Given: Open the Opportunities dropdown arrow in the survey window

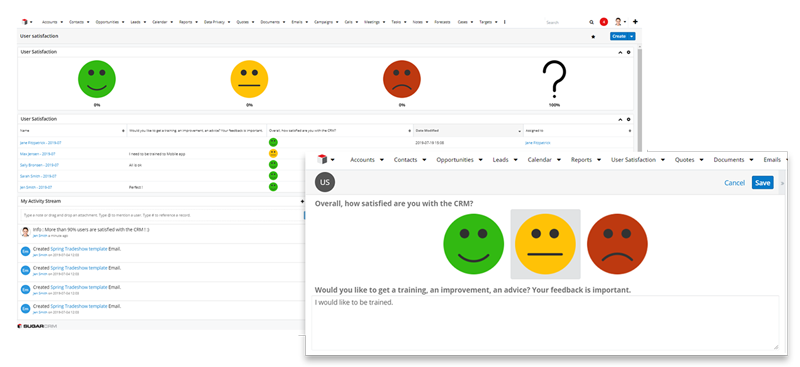Looking at the screenshot, I should pos(480,160).
